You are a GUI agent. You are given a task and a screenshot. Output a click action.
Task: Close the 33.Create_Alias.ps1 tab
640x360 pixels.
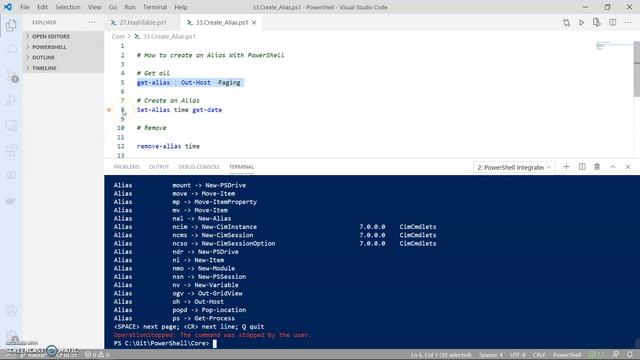pyautogui.click(x=254, y=22)
